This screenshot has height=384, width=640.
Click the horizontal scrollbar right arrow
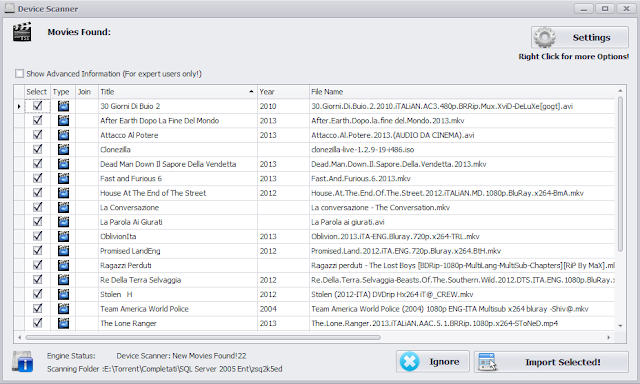[x=609, y=337]
